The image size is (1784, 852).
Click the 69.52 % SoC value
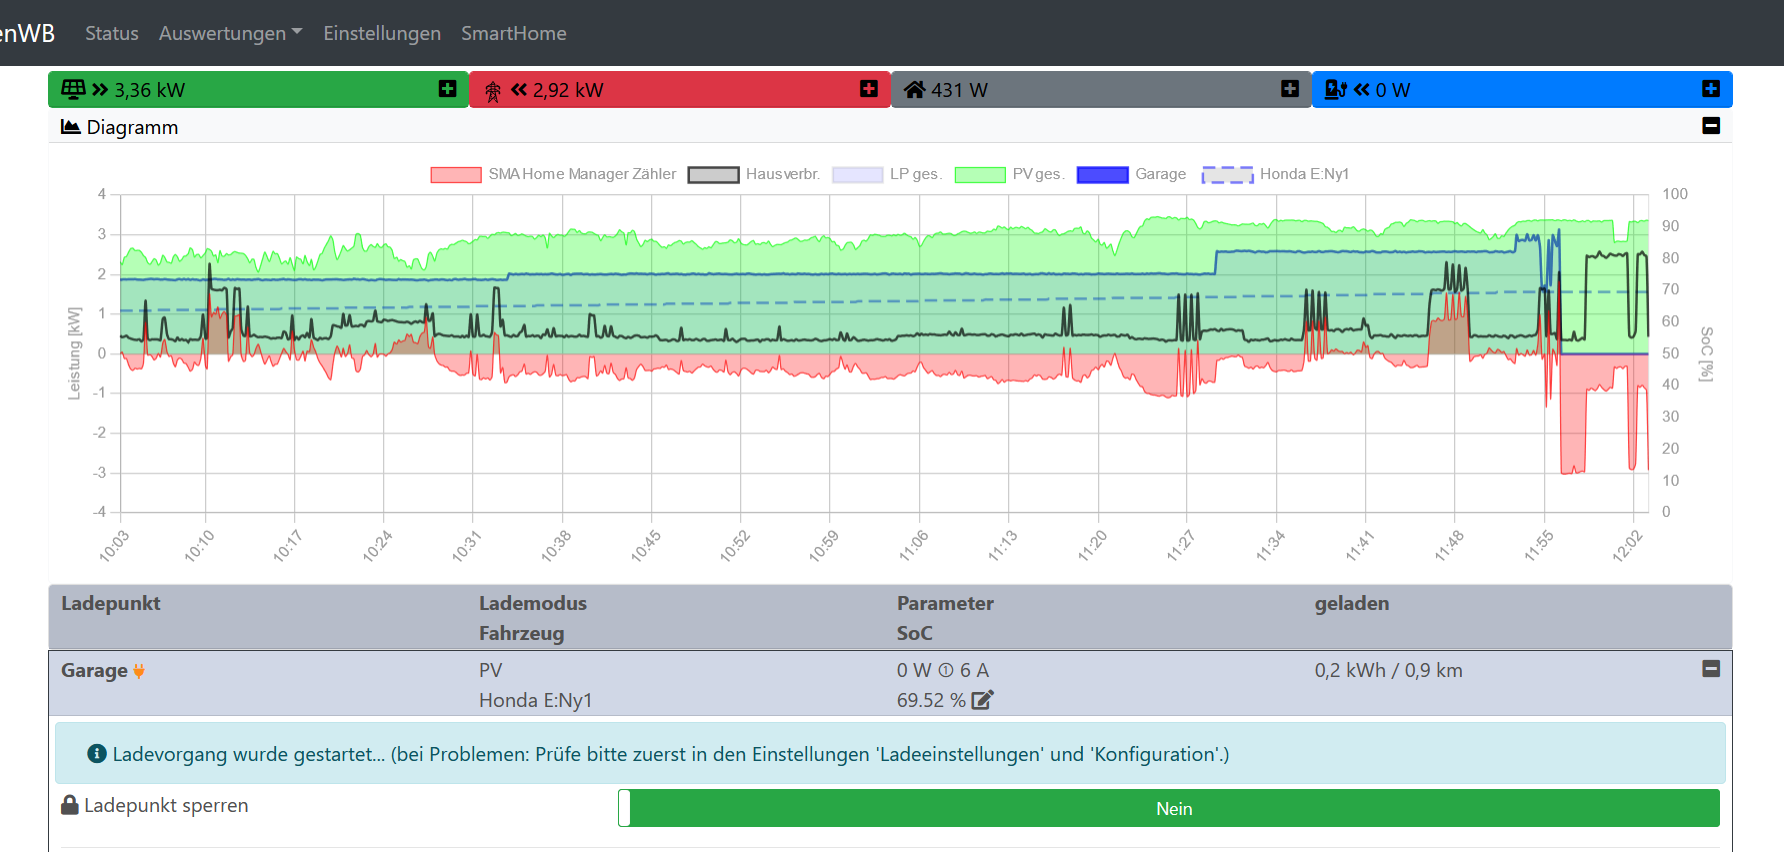pyautogui.click(x=931, y=700)
